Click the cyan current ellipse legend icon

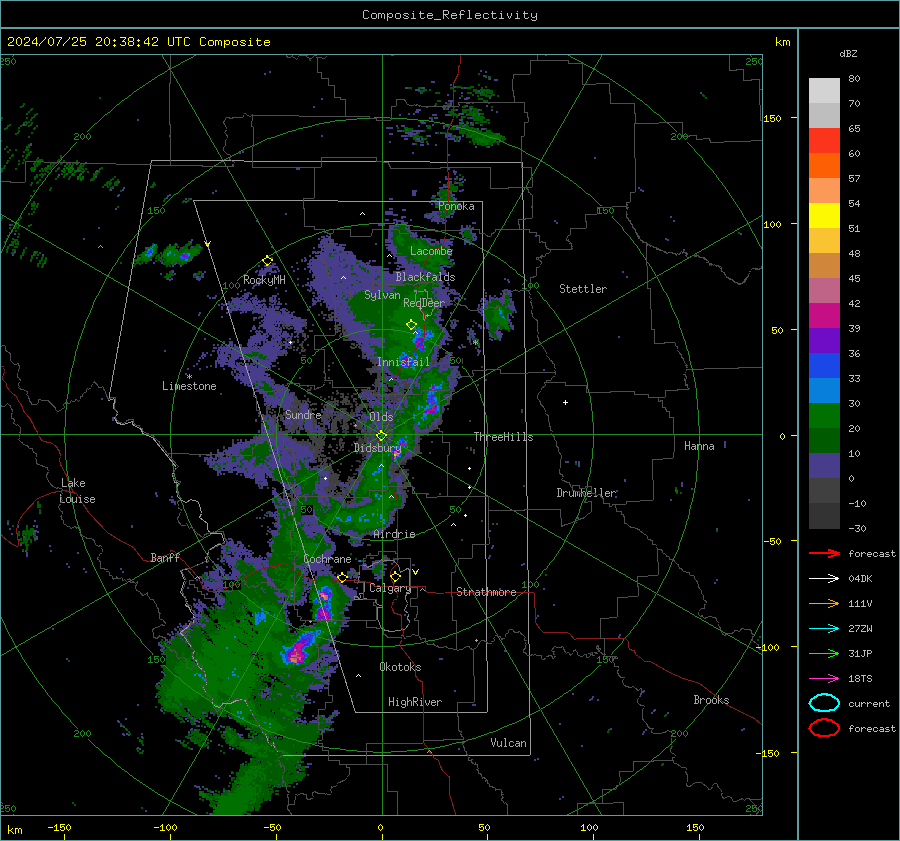pyautogui.click(x=824, y=703)
